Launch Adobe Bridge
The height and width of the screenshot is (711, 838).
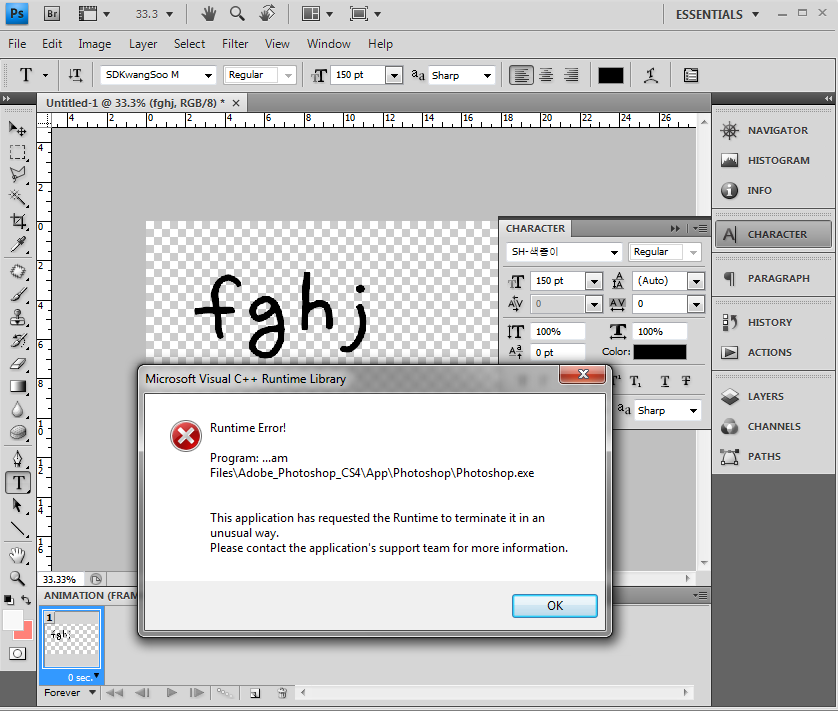51,14
